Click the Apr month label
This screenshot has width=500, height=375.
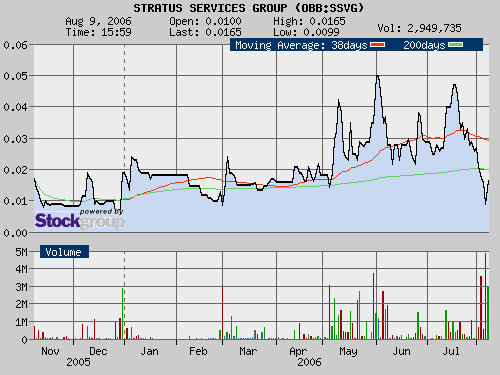point(298,351)
